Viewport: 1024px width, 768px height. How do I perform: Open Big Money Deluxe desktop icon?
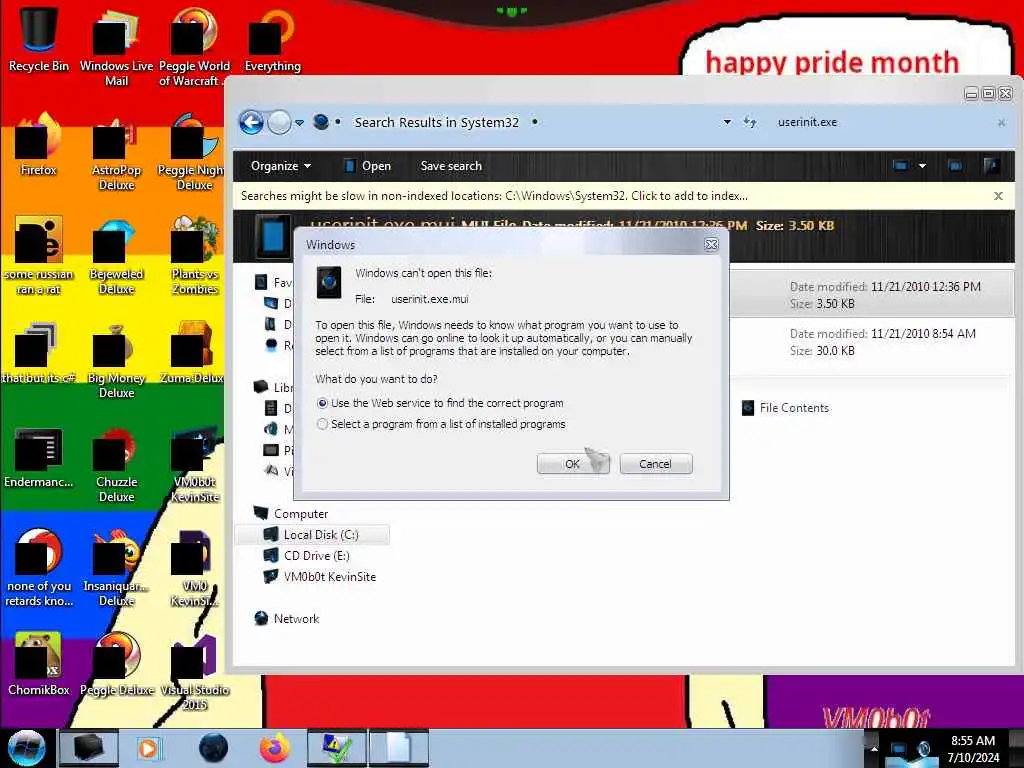116,360
